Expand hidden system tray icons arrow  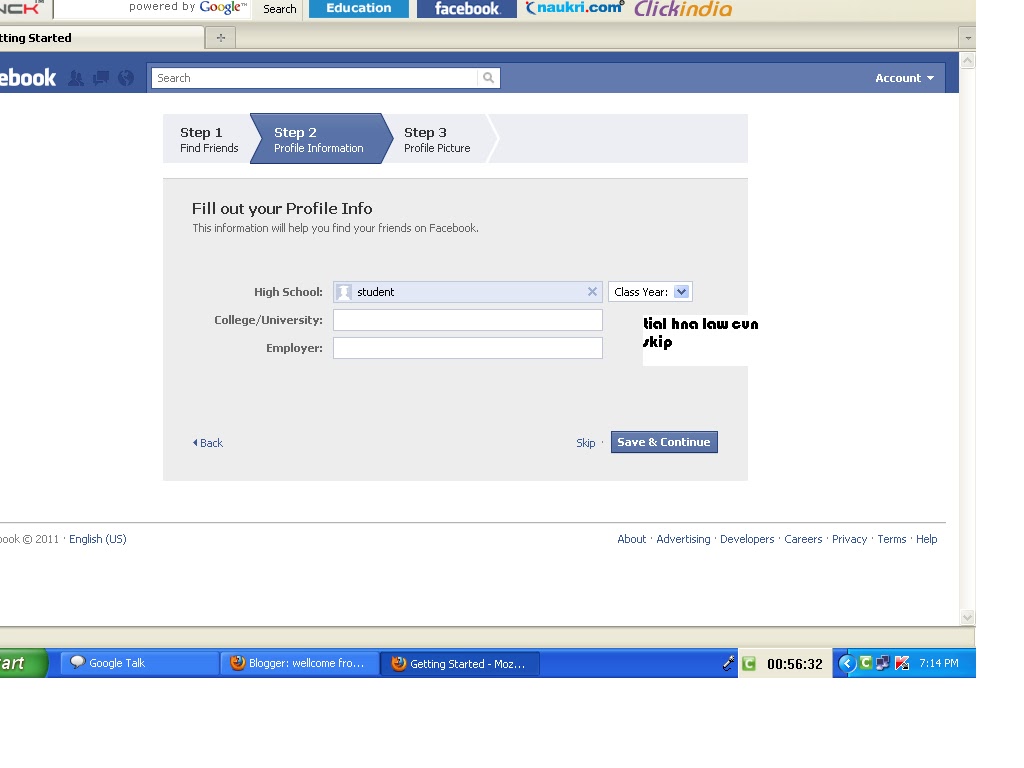click(847, 664)
